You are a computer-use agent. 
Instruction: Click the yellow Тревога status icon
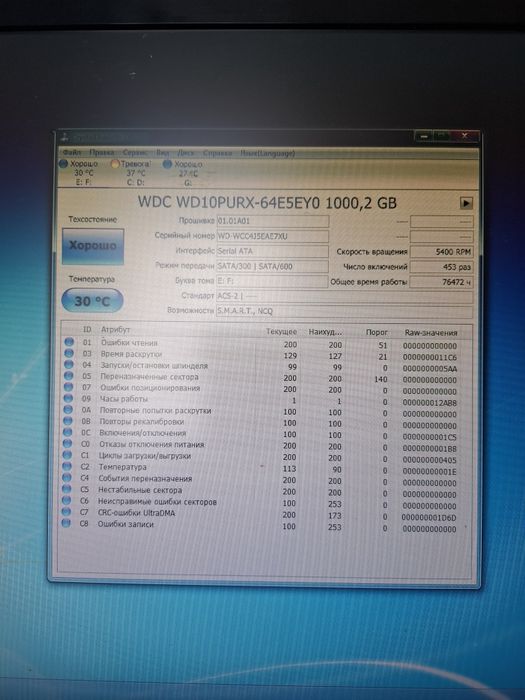[x=115, y=164]
